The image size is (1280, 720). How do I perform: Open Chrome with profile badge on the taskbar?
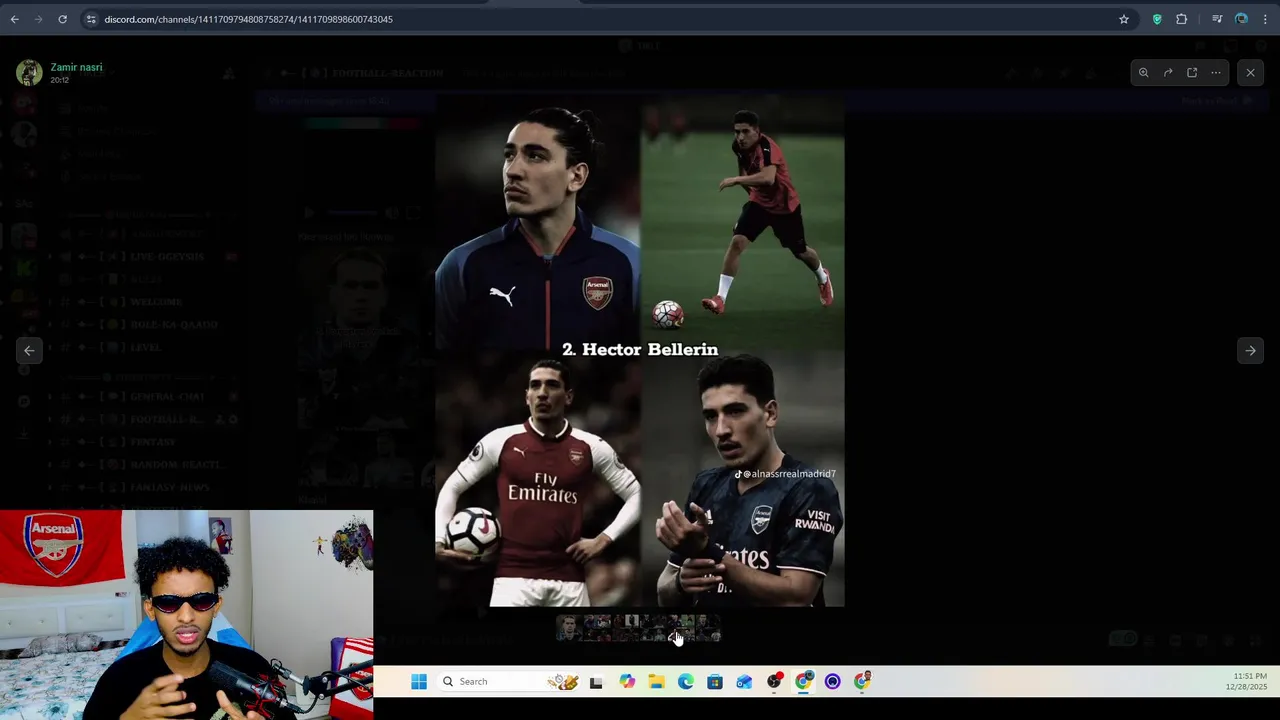(x=862, y=682)
